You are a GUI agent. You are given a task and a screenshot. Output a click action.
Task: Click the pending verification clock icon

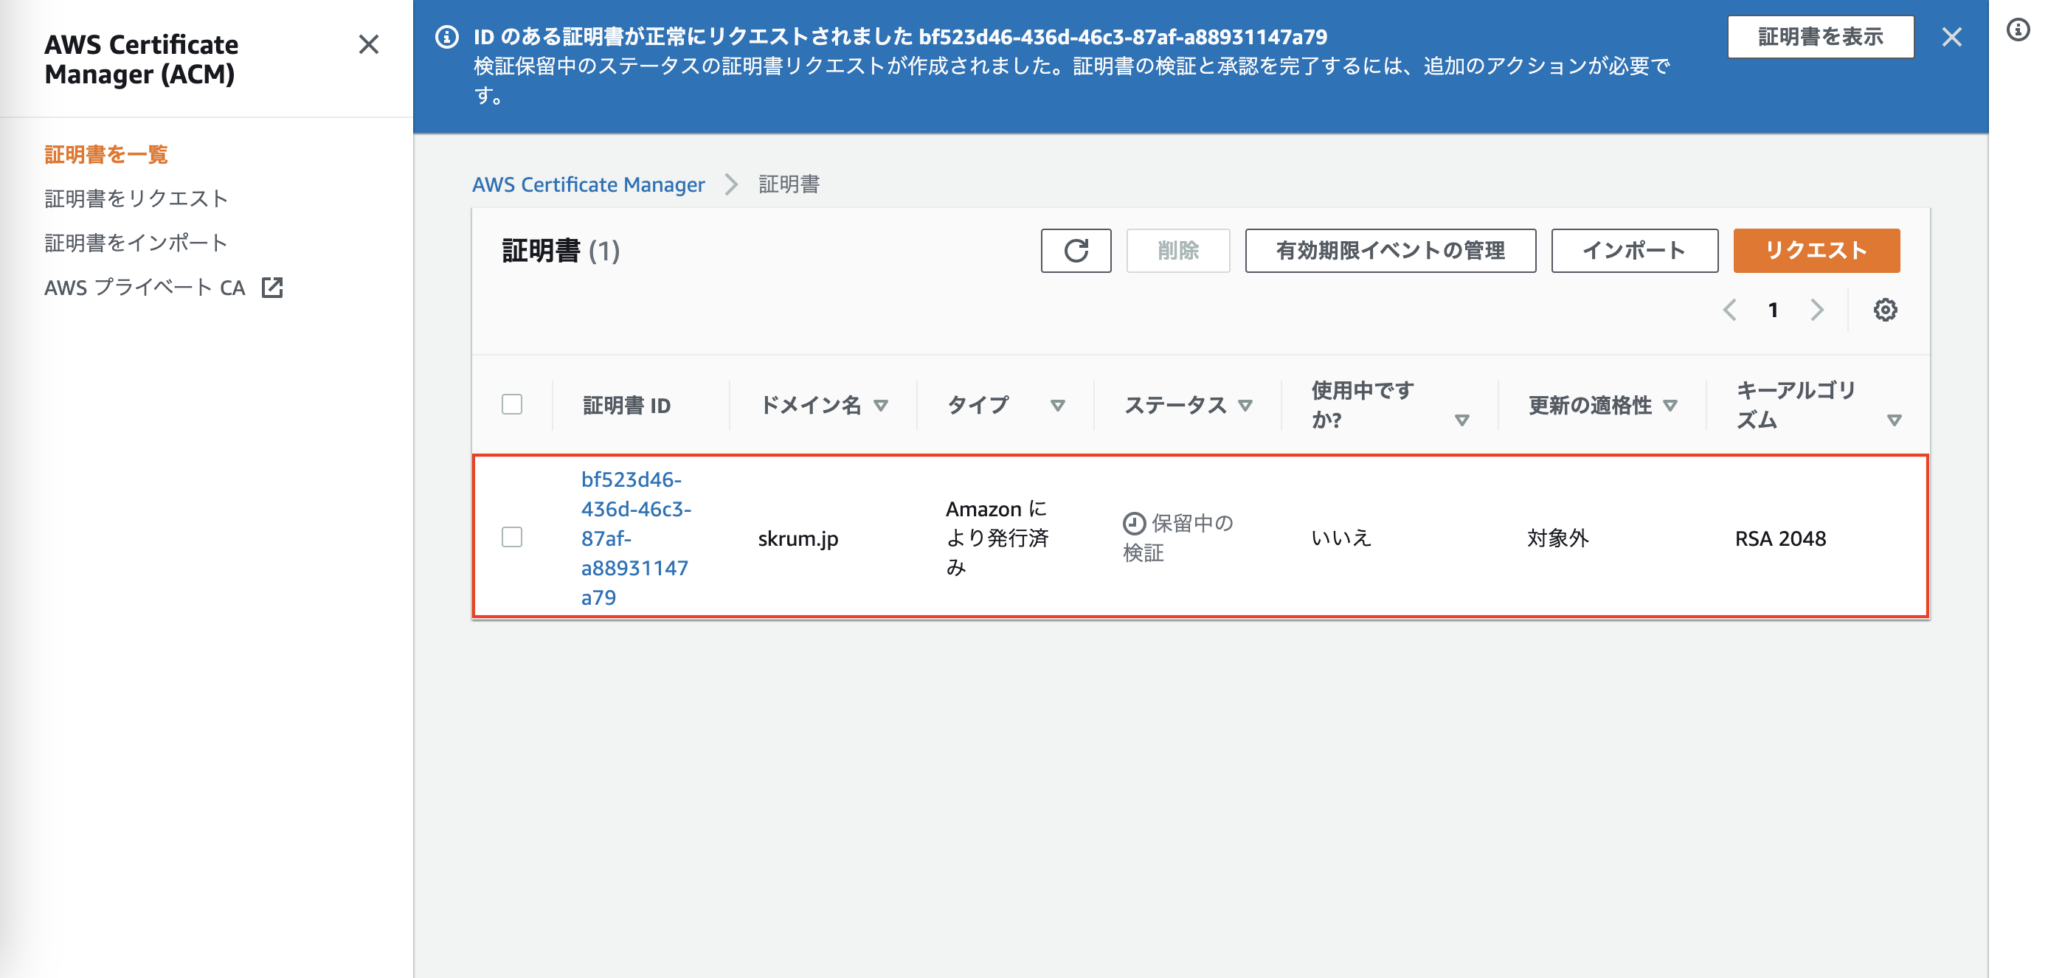[x=1135, y=522]
